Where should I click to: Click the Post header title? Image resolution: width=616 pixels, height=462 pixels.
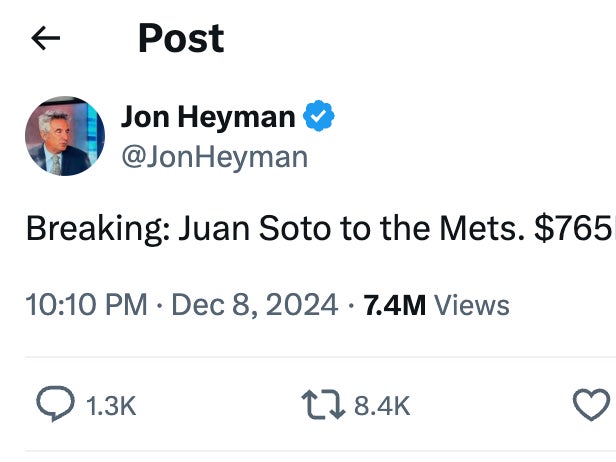(181, 39)
